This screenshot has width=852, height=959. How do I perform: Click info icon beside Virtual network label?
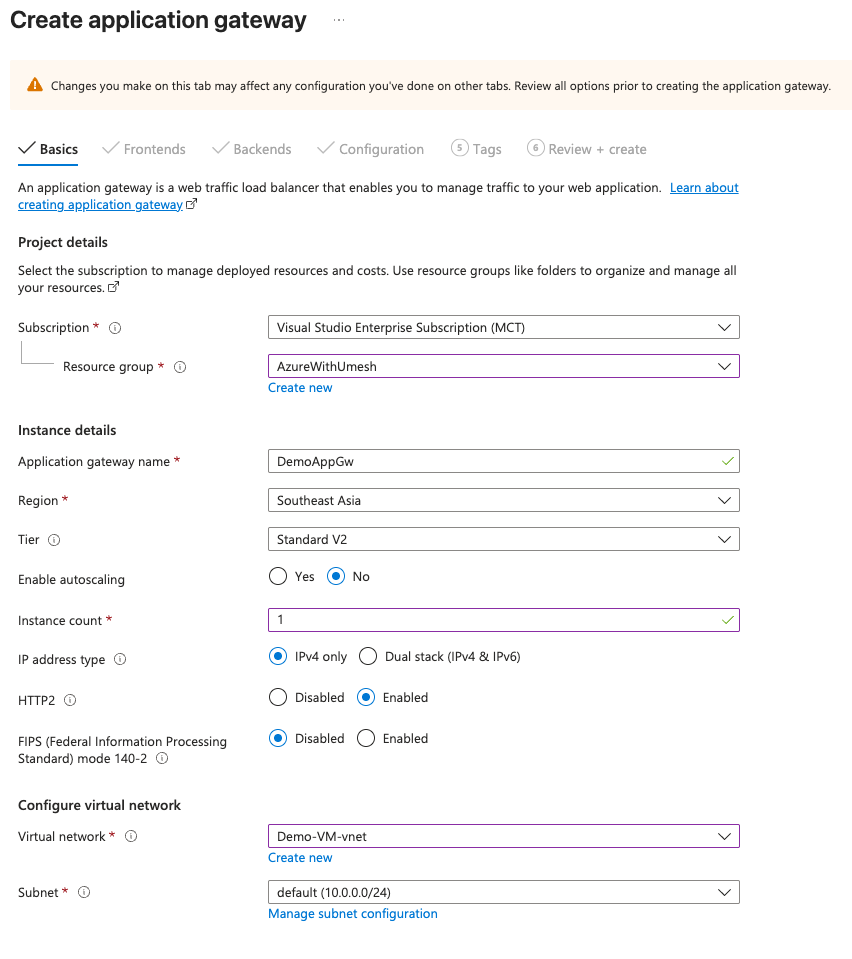click(x=131, y=837)
